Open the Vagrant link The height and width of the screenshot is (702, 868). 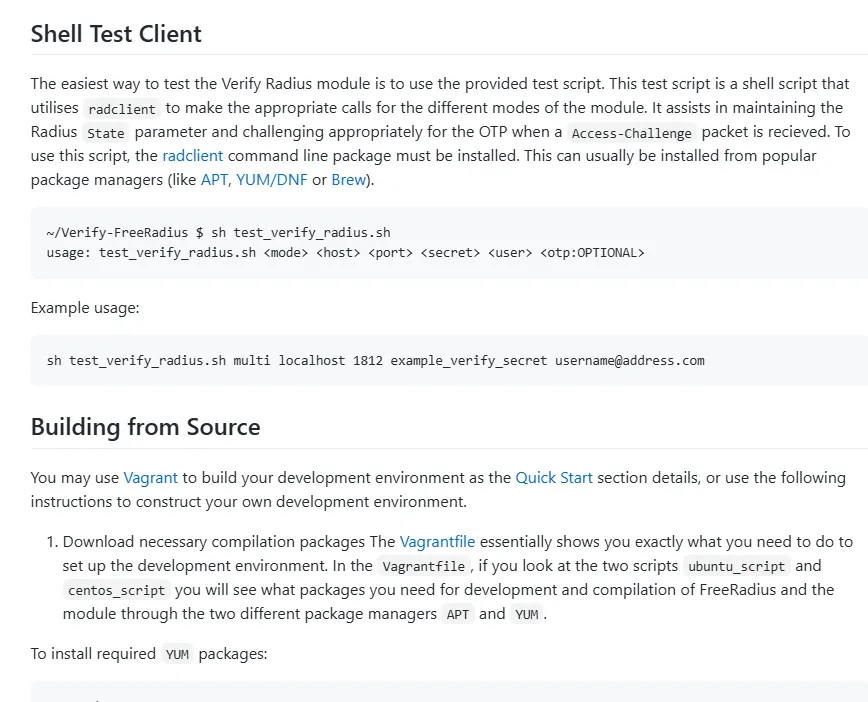tap(151, 478)
